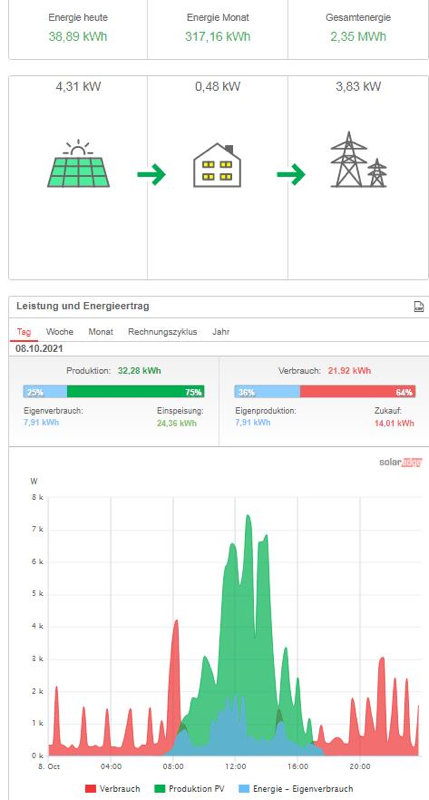Open the Rechnungszyklus tab

[163, 332]
